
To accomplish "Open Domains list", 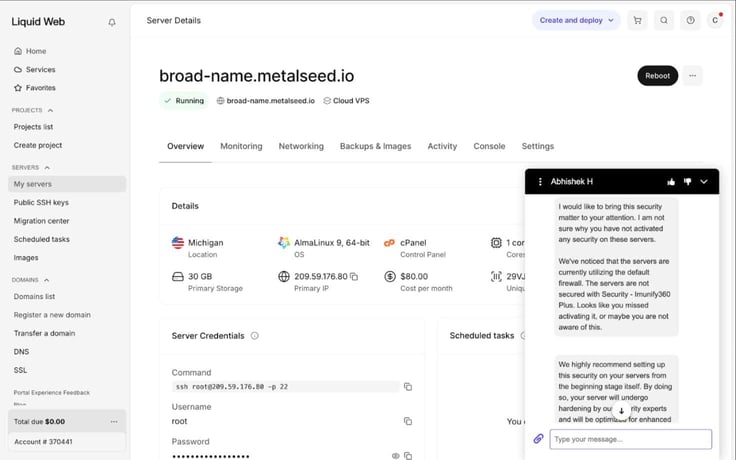I will (x=34, y=296).
